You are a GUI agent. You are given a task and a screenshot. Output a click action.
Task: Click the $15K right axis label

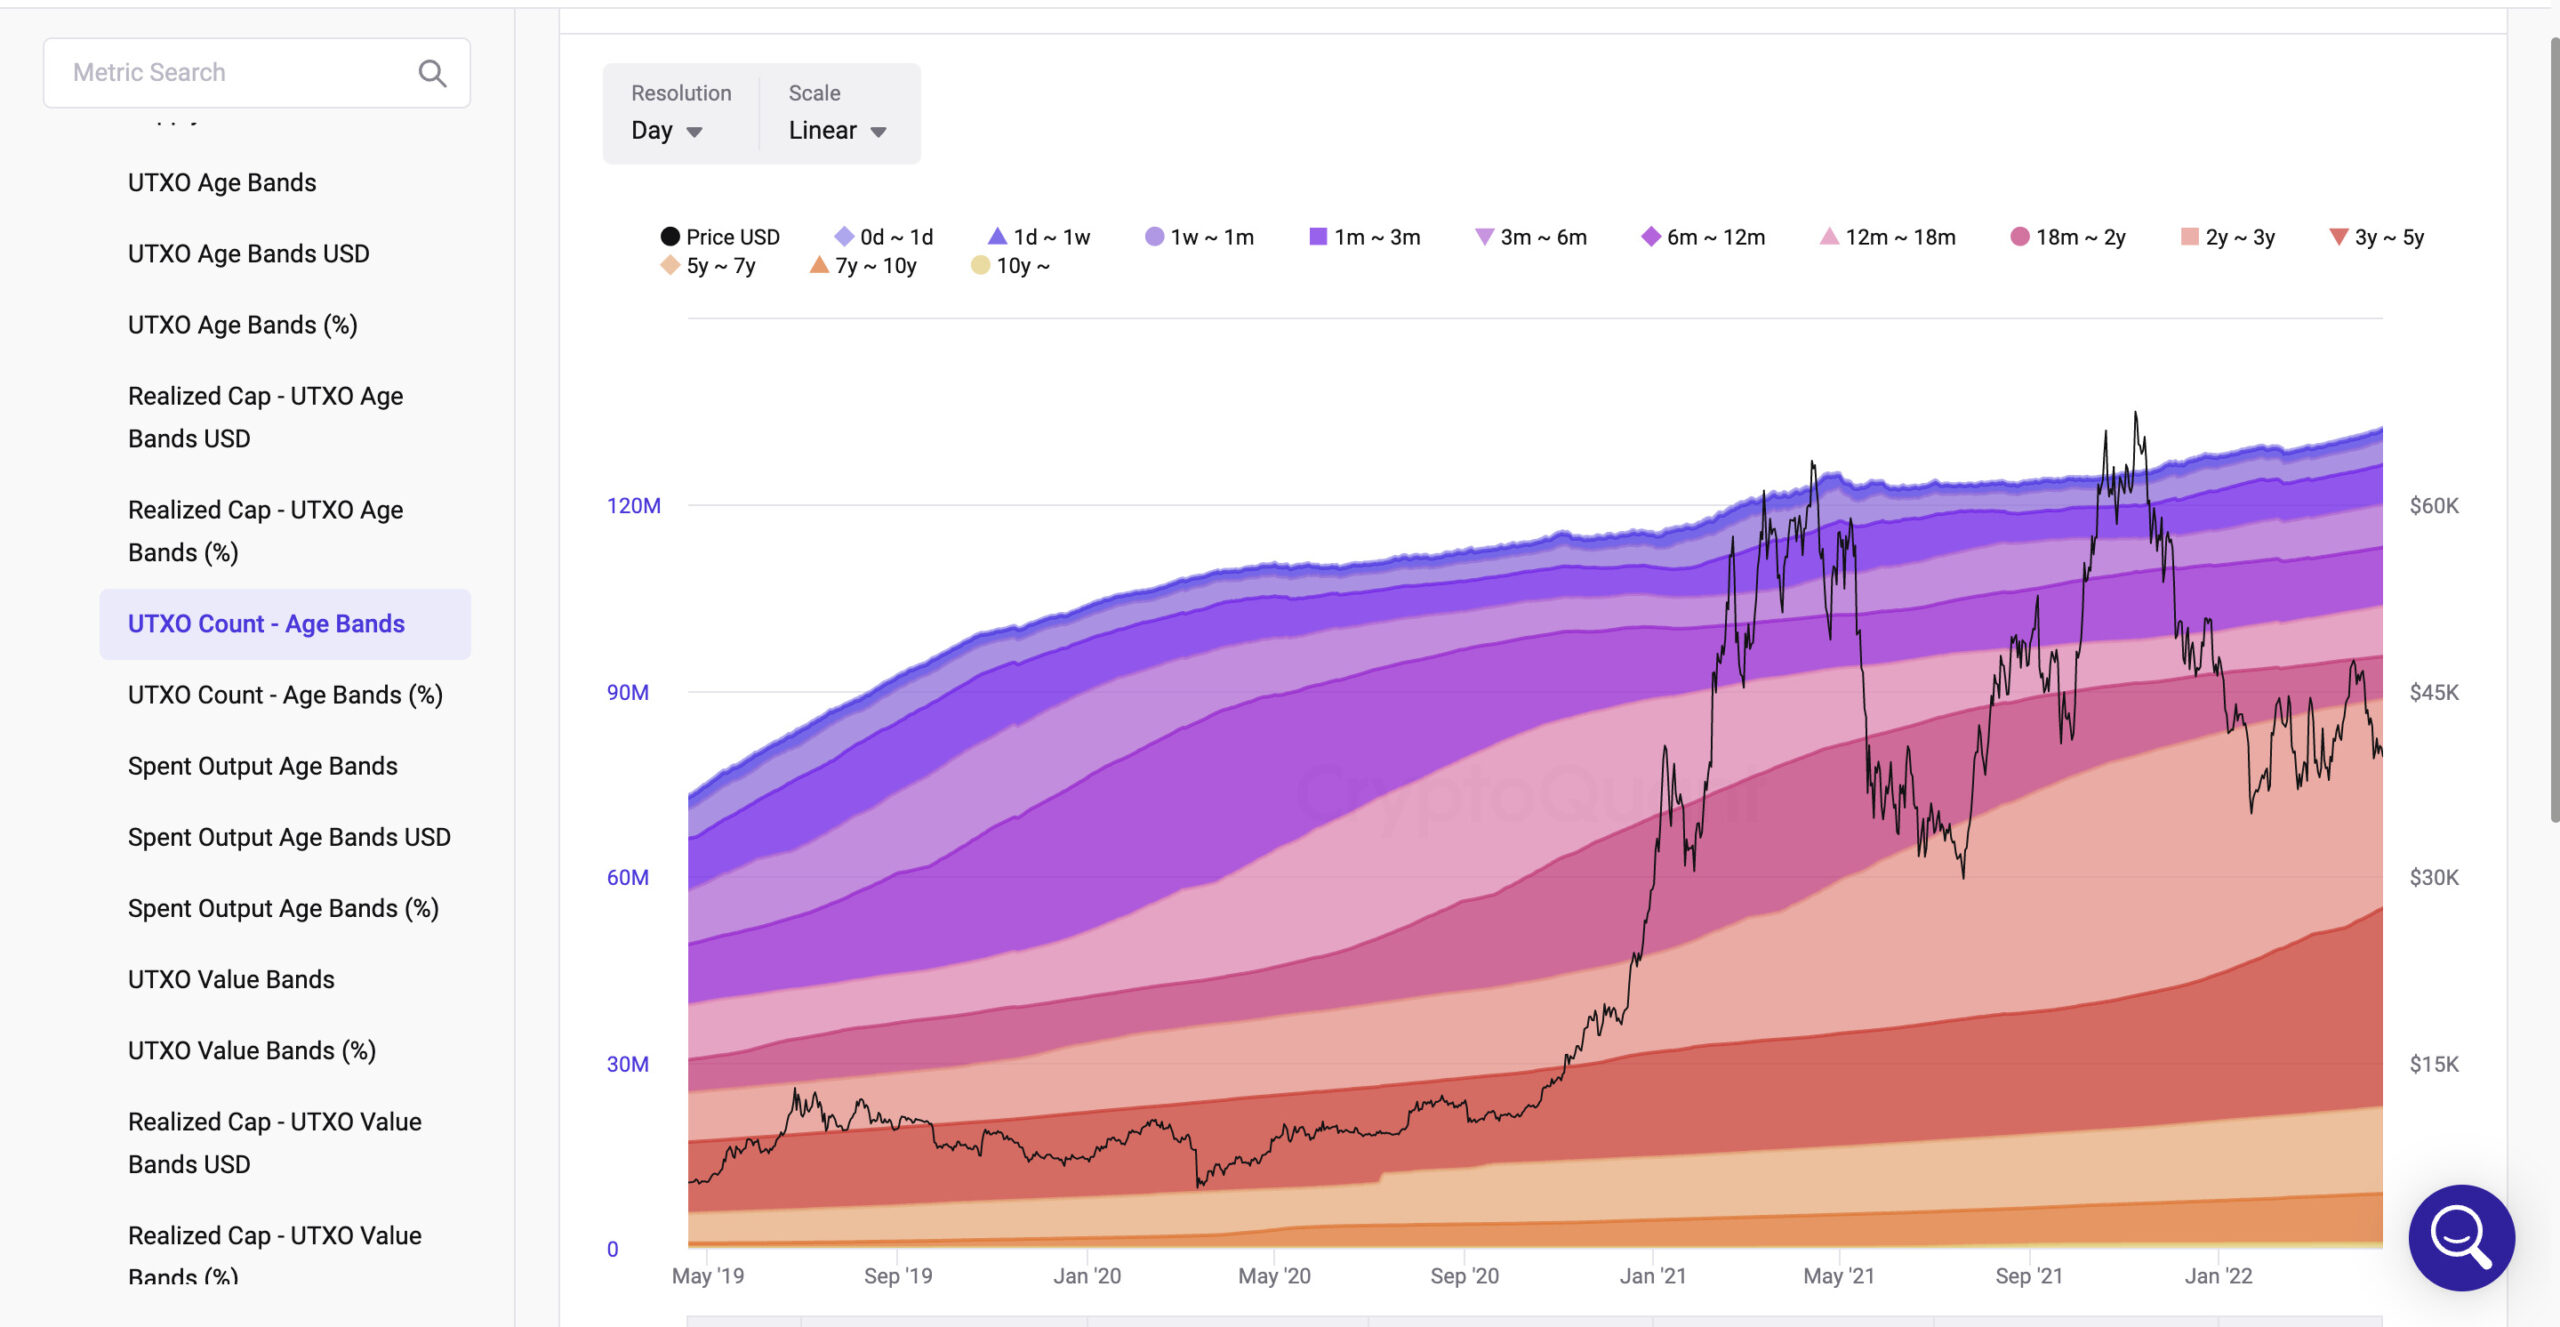(2434, 1064)
